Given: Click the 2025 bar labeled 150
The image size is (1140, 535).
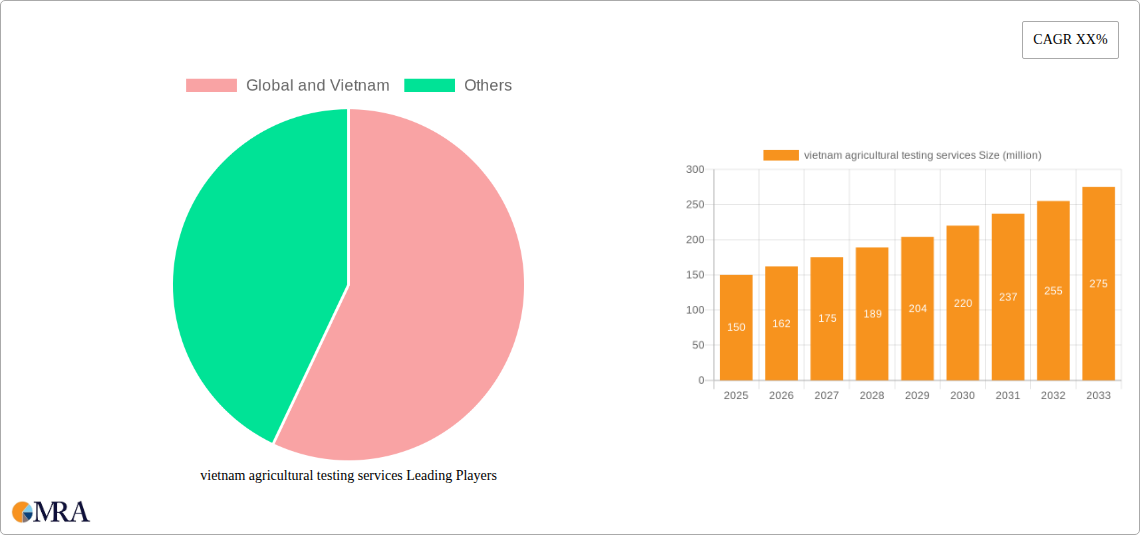Looking at the screenshot, I should [736, 327].
